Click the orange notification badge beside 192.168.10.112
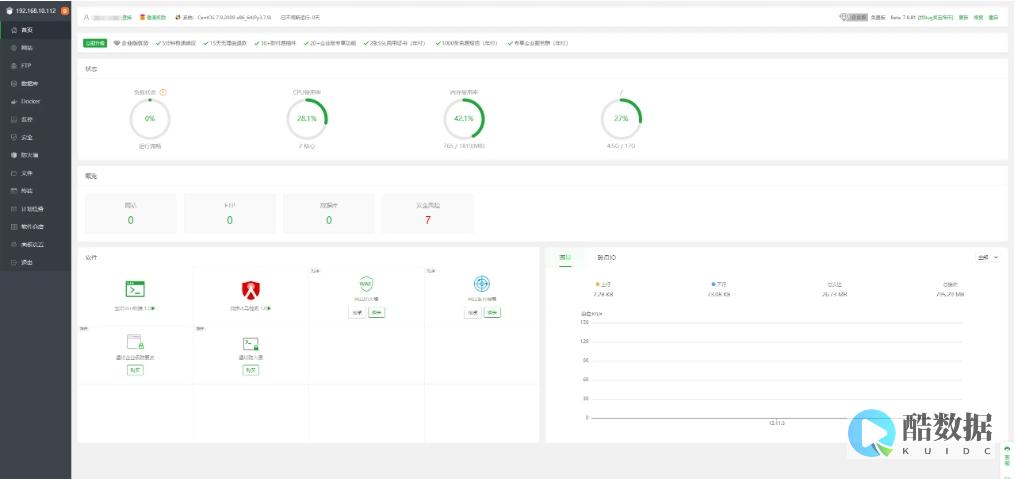 tap(65, 11)
